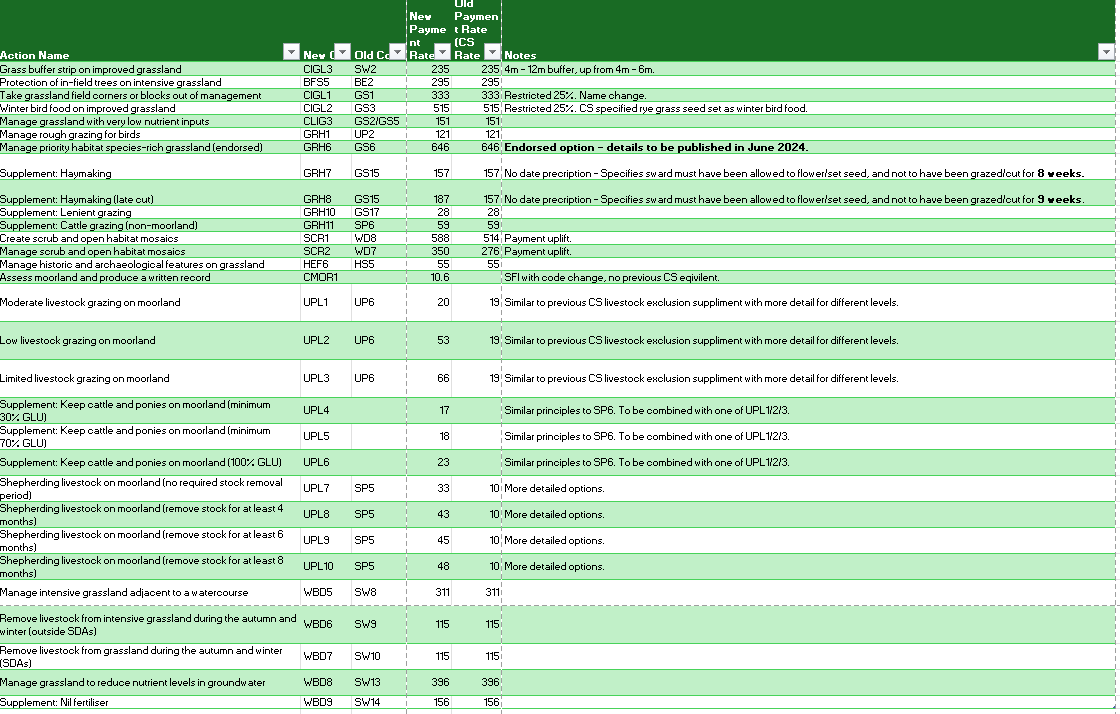
Task: Click the GS2/GS5 old code cell
Action: 379,121
